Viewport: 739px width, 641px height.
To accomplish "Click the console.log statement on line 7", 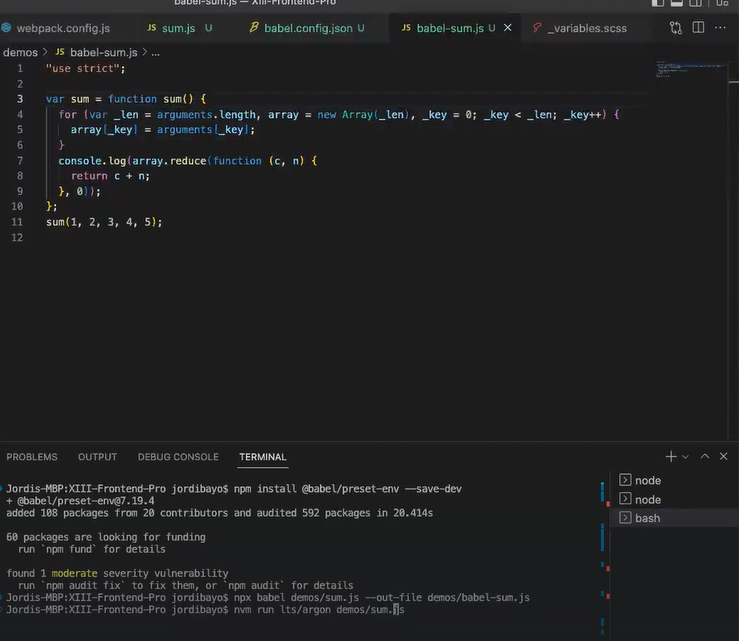I will (x=187, y=161).
